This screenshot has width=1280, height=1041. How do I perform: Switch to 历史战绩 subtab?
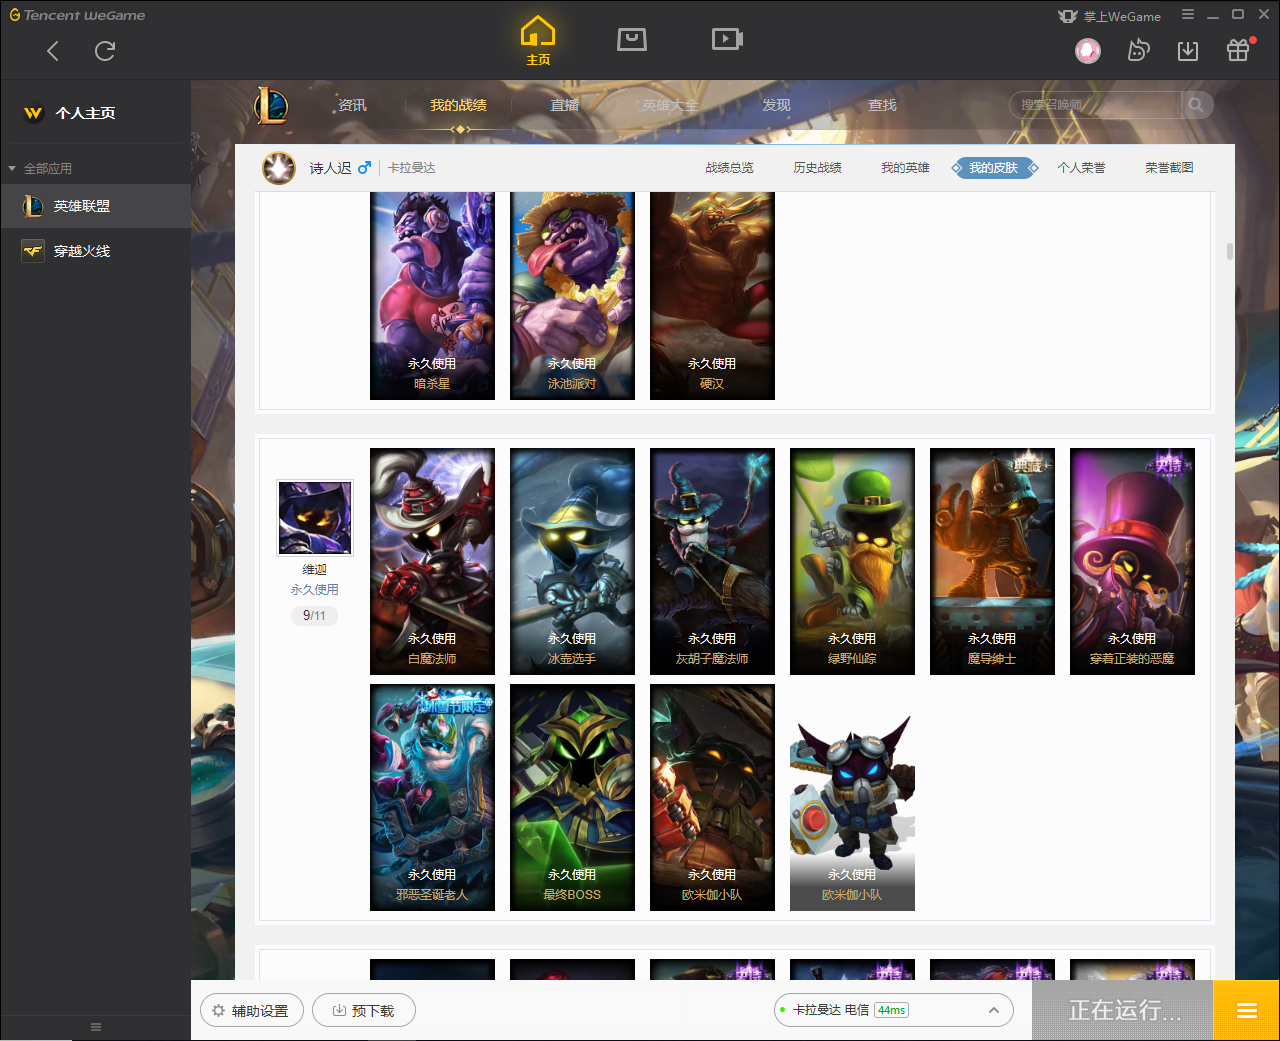coord(817,168)
